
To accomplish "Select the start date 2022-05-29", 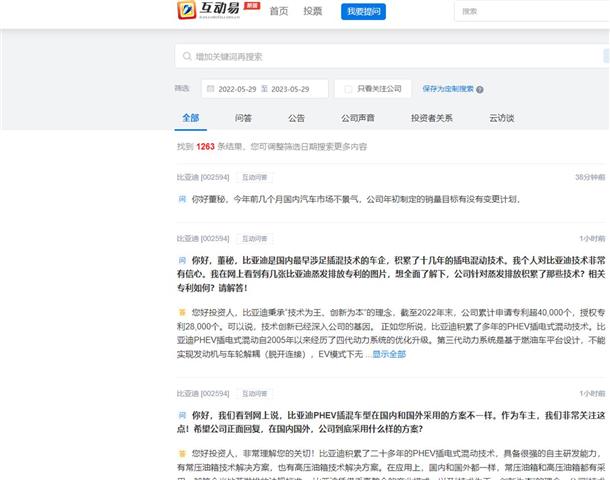I will pos(237,89).
